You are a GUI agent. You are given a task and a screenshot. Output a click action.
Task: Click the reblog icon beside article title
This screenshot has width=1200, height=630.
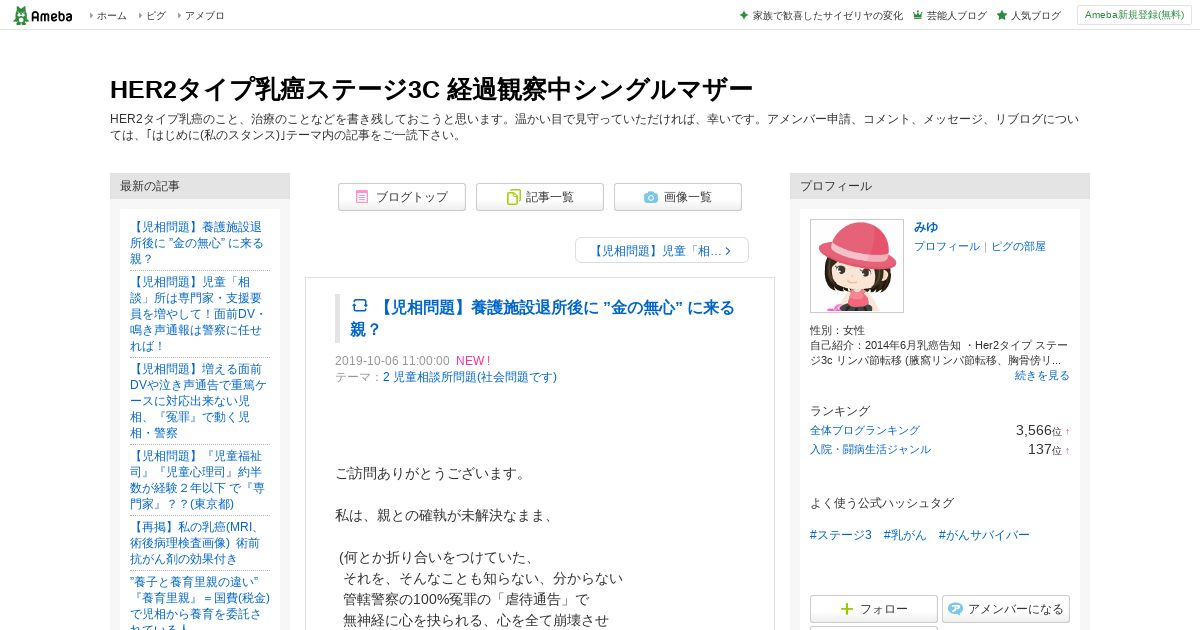[x=360, y=306]
